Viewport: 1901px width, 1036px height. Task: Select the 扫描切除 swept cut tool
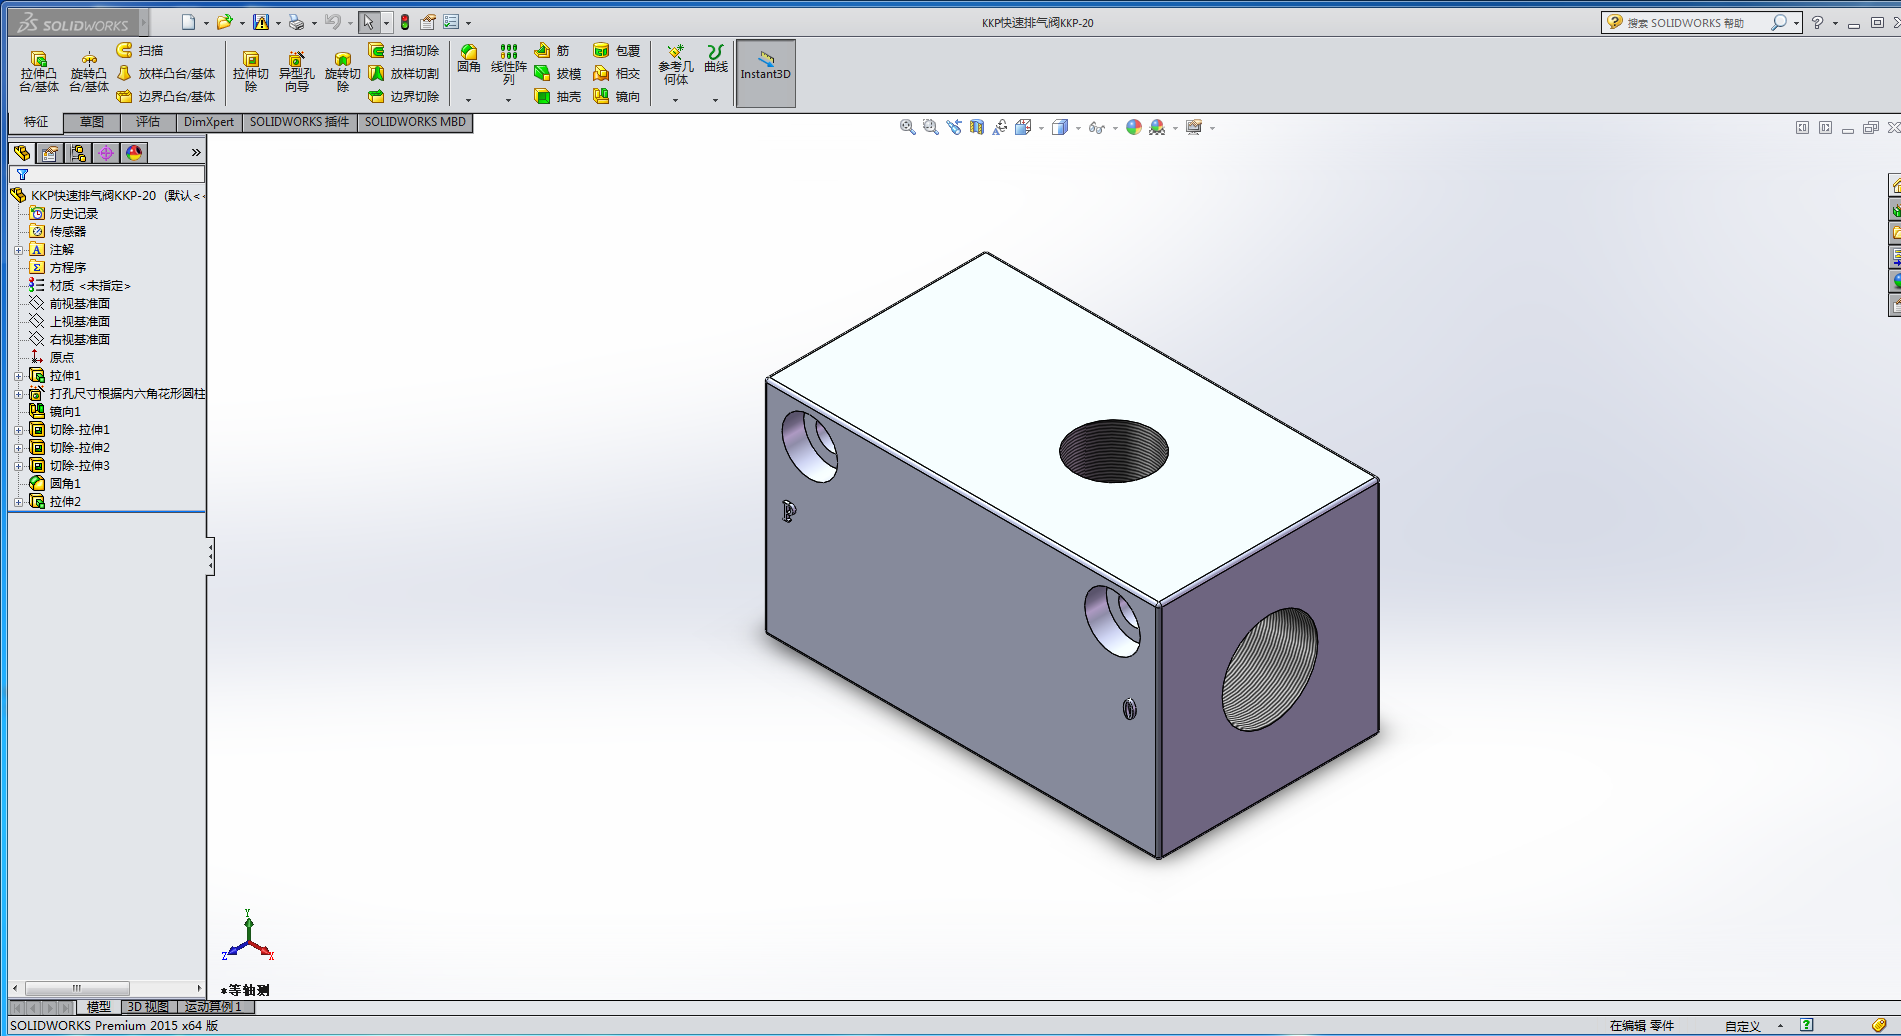pyautogui.click(x=404, y=50)
